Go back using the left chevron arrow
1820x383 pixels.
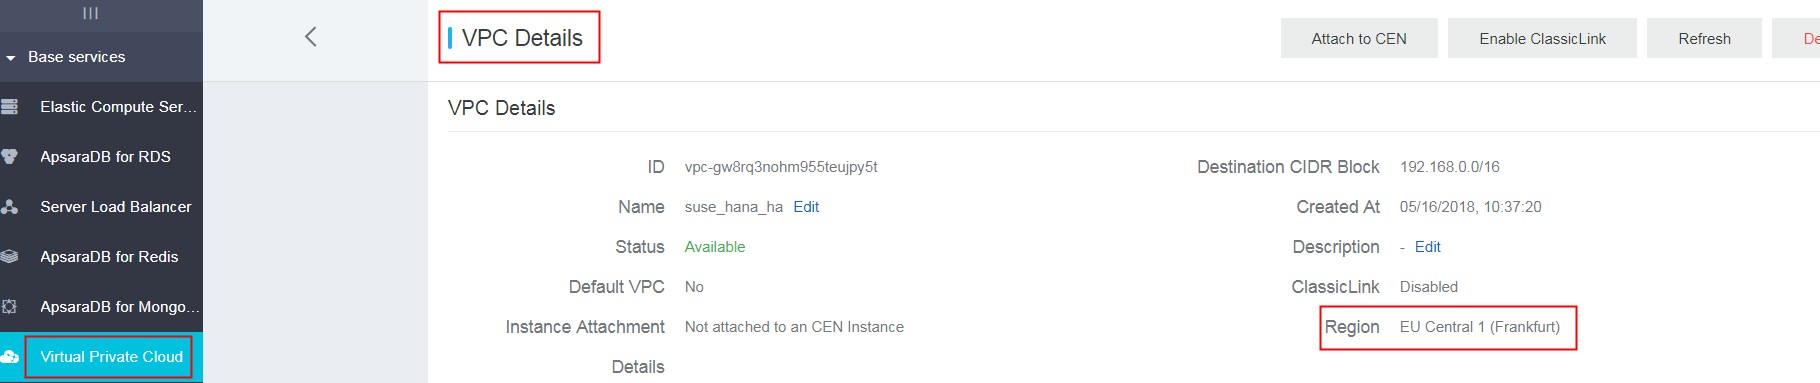tap(310, 37)
